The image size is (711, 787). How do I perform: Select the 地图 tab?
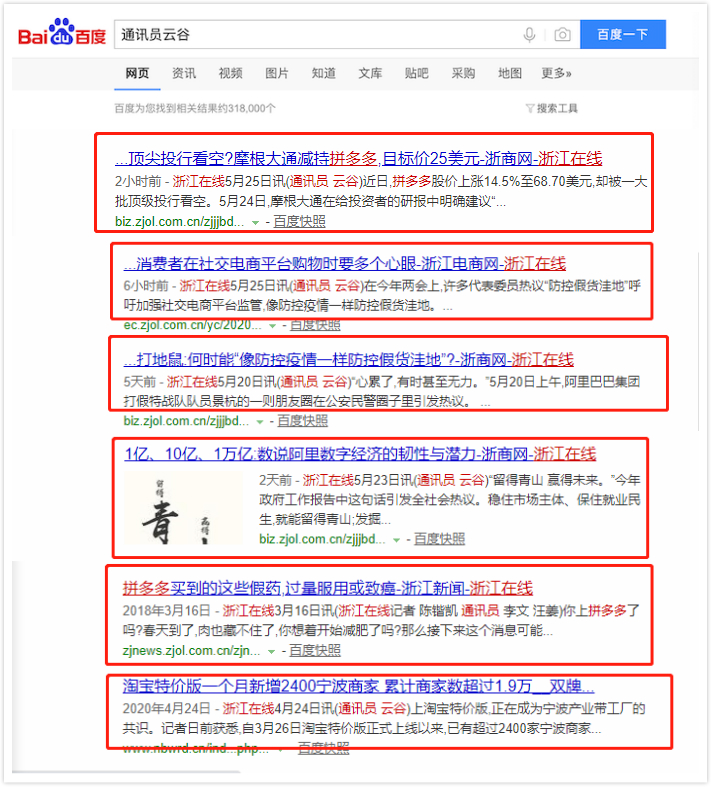(510, 73)
